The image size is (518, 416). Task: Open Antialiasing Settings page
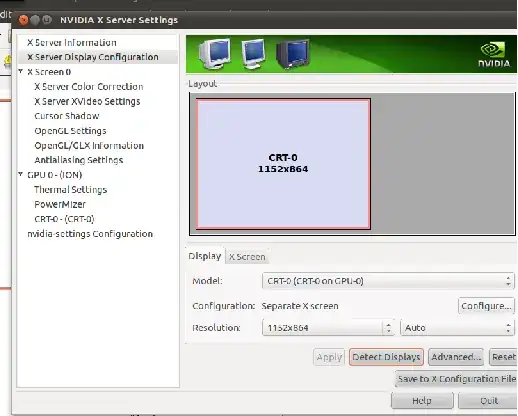79,160
